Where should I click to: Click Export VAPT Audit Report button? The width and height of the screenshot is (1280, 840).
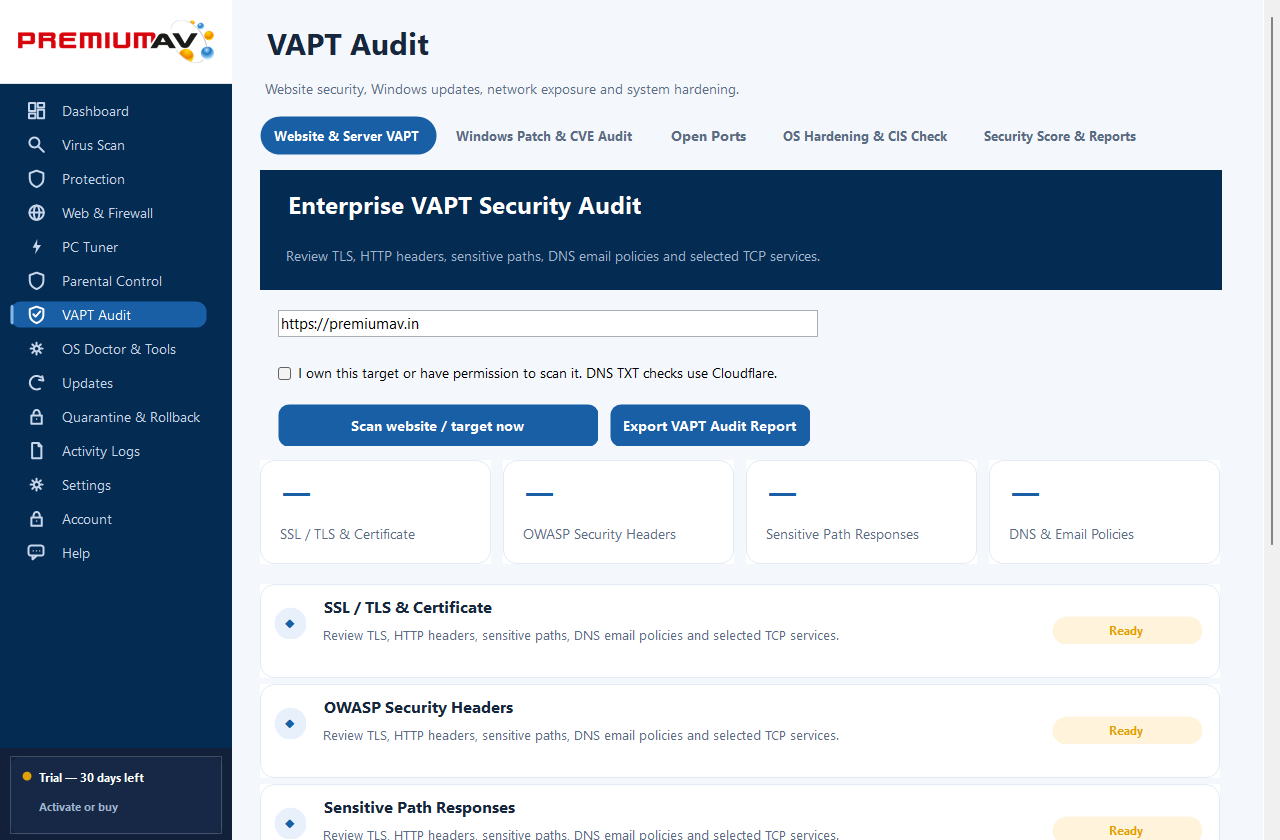click(710, 426)
